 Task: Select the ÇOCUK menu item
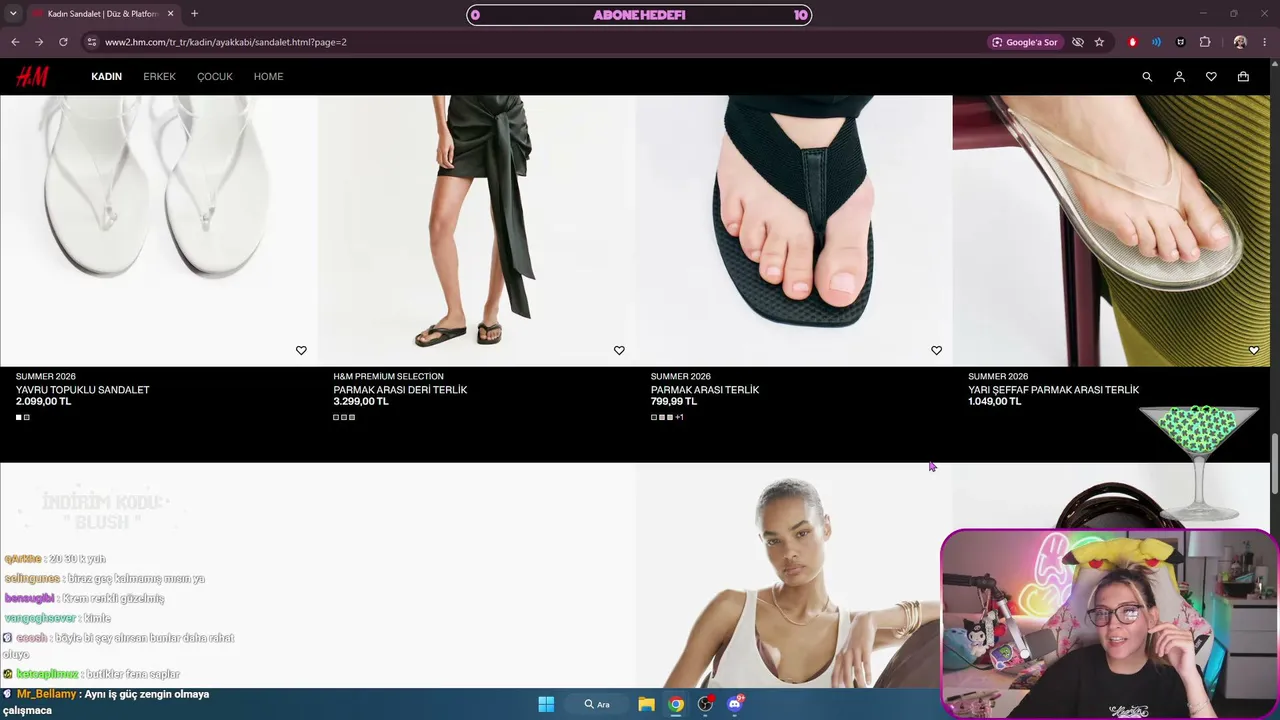[x=215, y=77]
